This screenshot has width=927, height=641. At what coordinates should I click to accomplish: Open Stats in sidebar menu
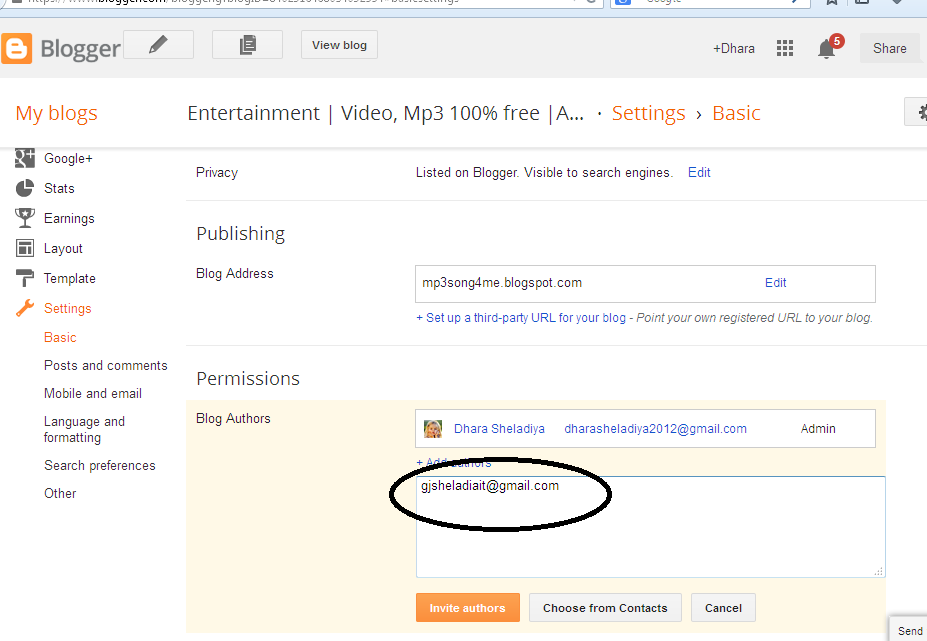point(59,188)
